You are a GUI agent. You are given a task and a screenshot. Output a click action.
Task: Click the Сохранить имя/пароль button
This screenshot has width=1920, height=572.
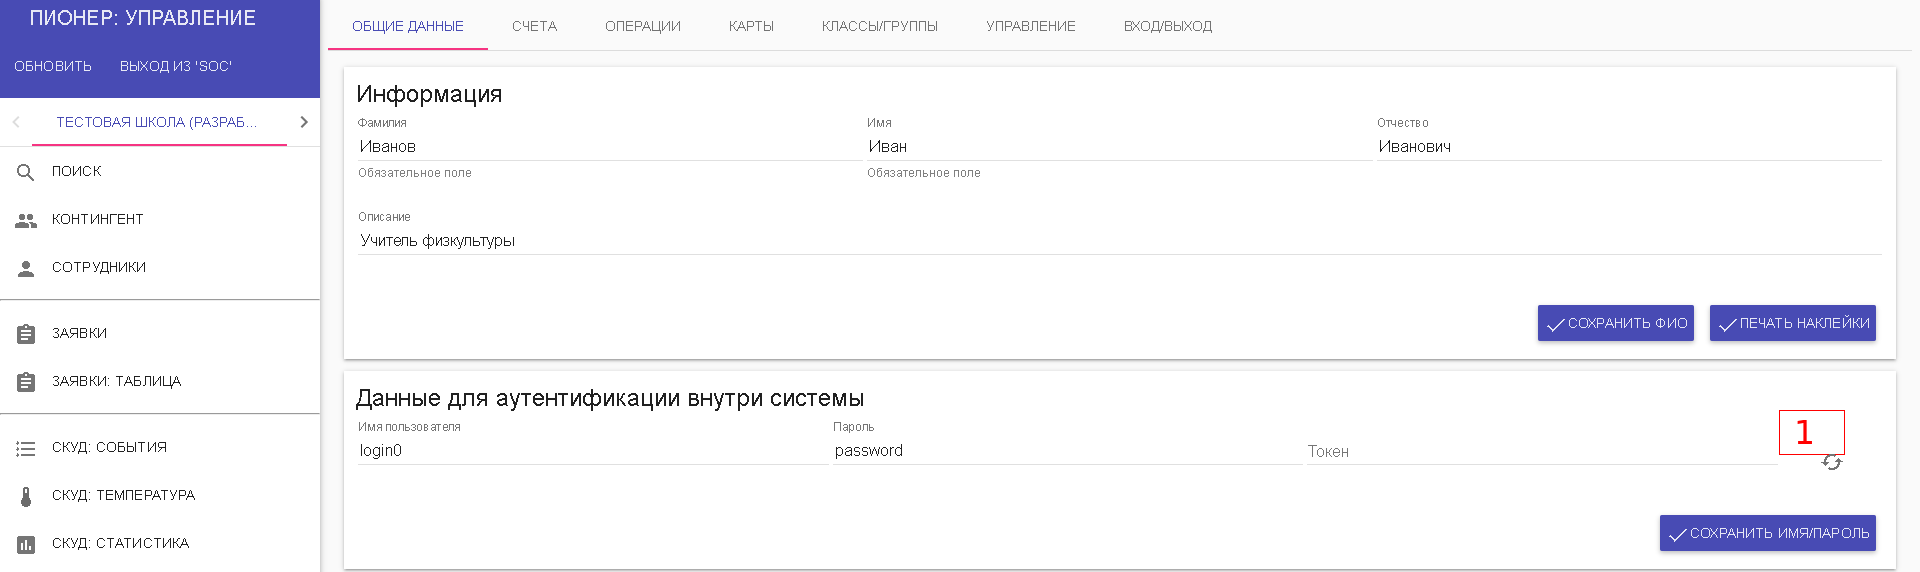pyautogui.click(x=1768, y=533)
